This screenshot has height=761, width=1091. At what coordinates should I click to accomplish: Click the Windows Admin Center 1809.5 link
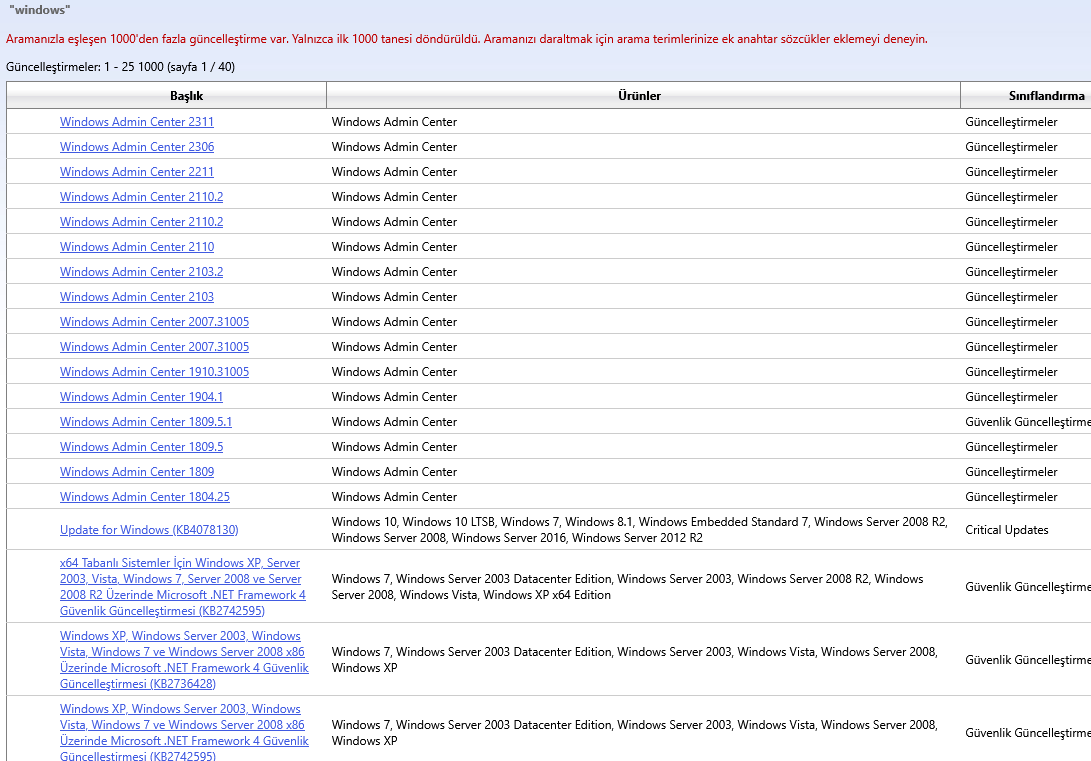click(x=141, y=447)
